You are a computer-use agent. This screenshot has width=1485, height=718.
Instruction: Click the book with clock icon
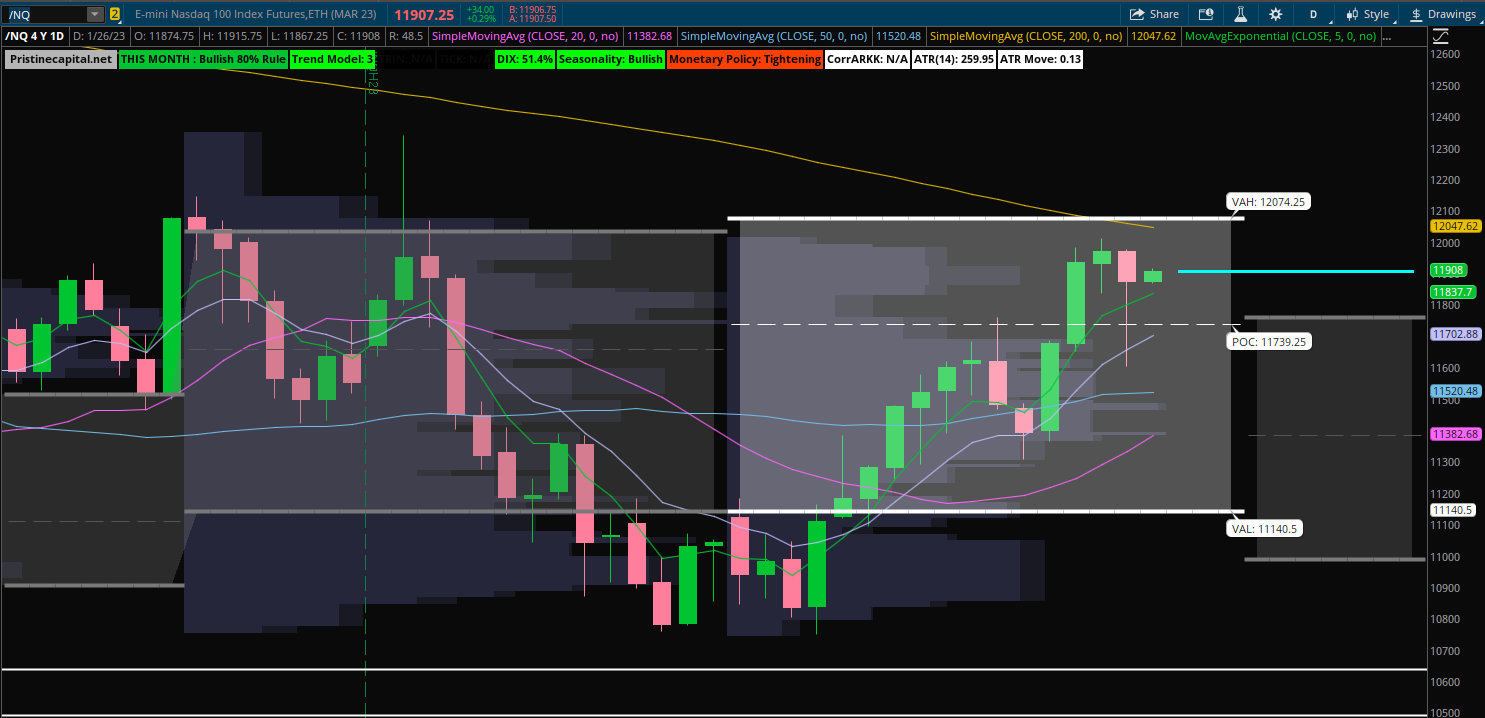(1206, 14)
